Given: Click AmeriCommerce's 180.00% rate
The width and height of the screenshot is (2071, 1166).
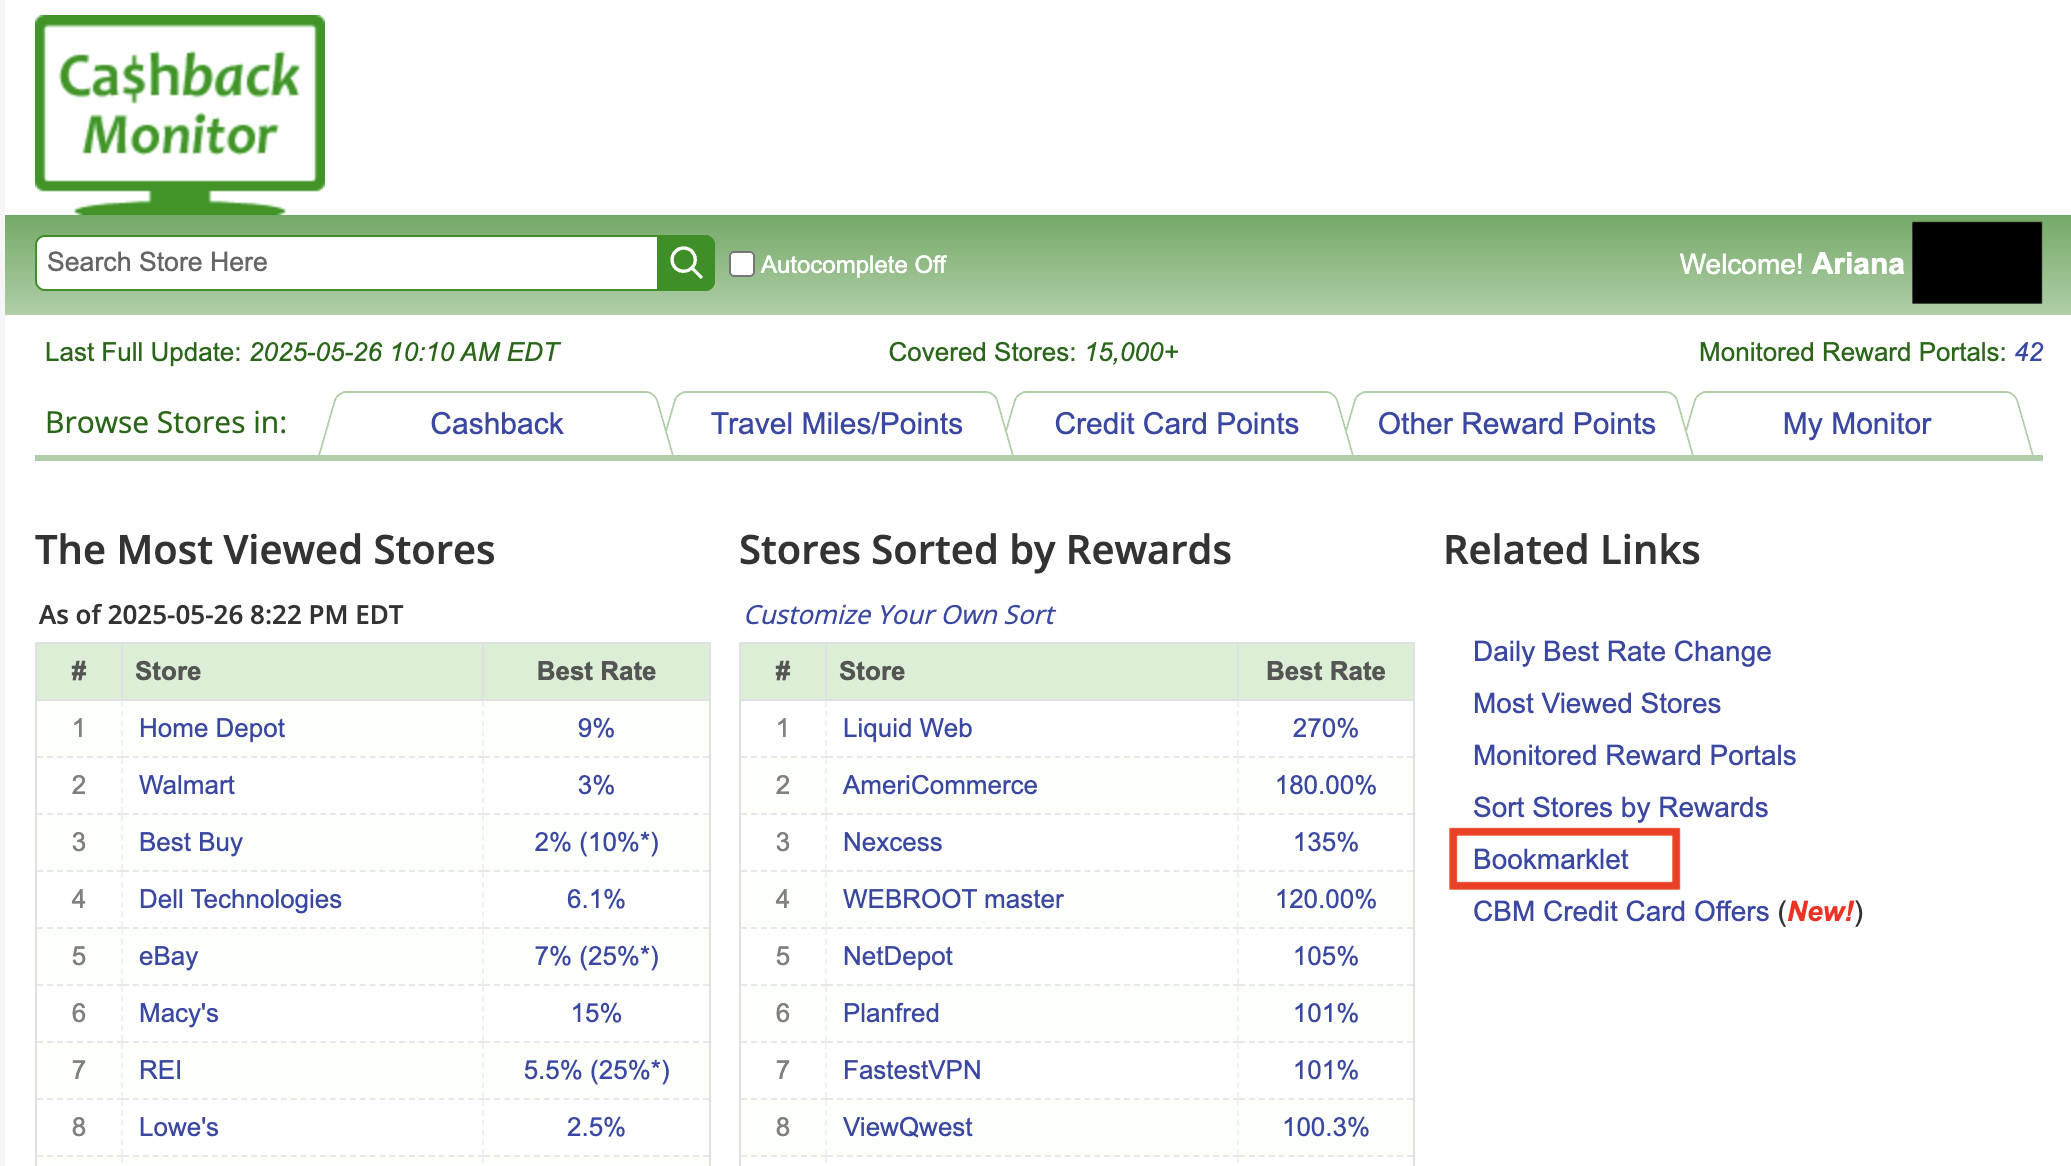Looking at the screenshot, I should [1325, 786].
